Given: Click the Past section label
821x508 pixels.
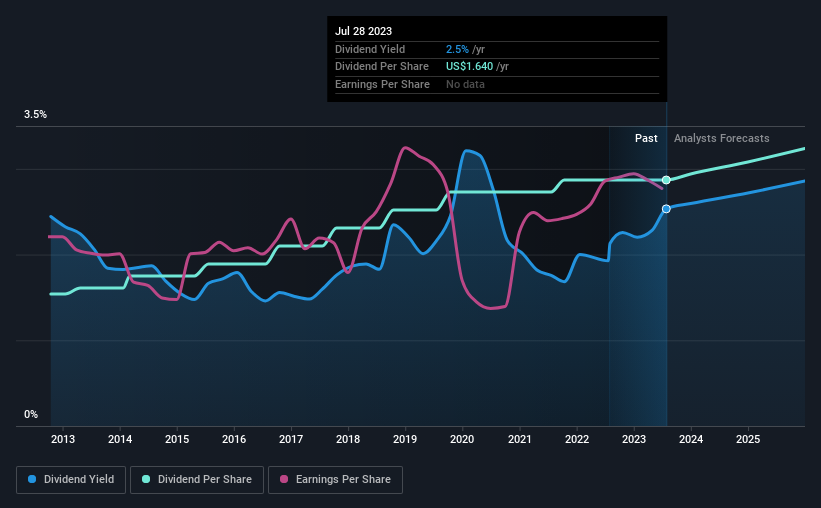Looking at the screenshot, I should [646, 138].
